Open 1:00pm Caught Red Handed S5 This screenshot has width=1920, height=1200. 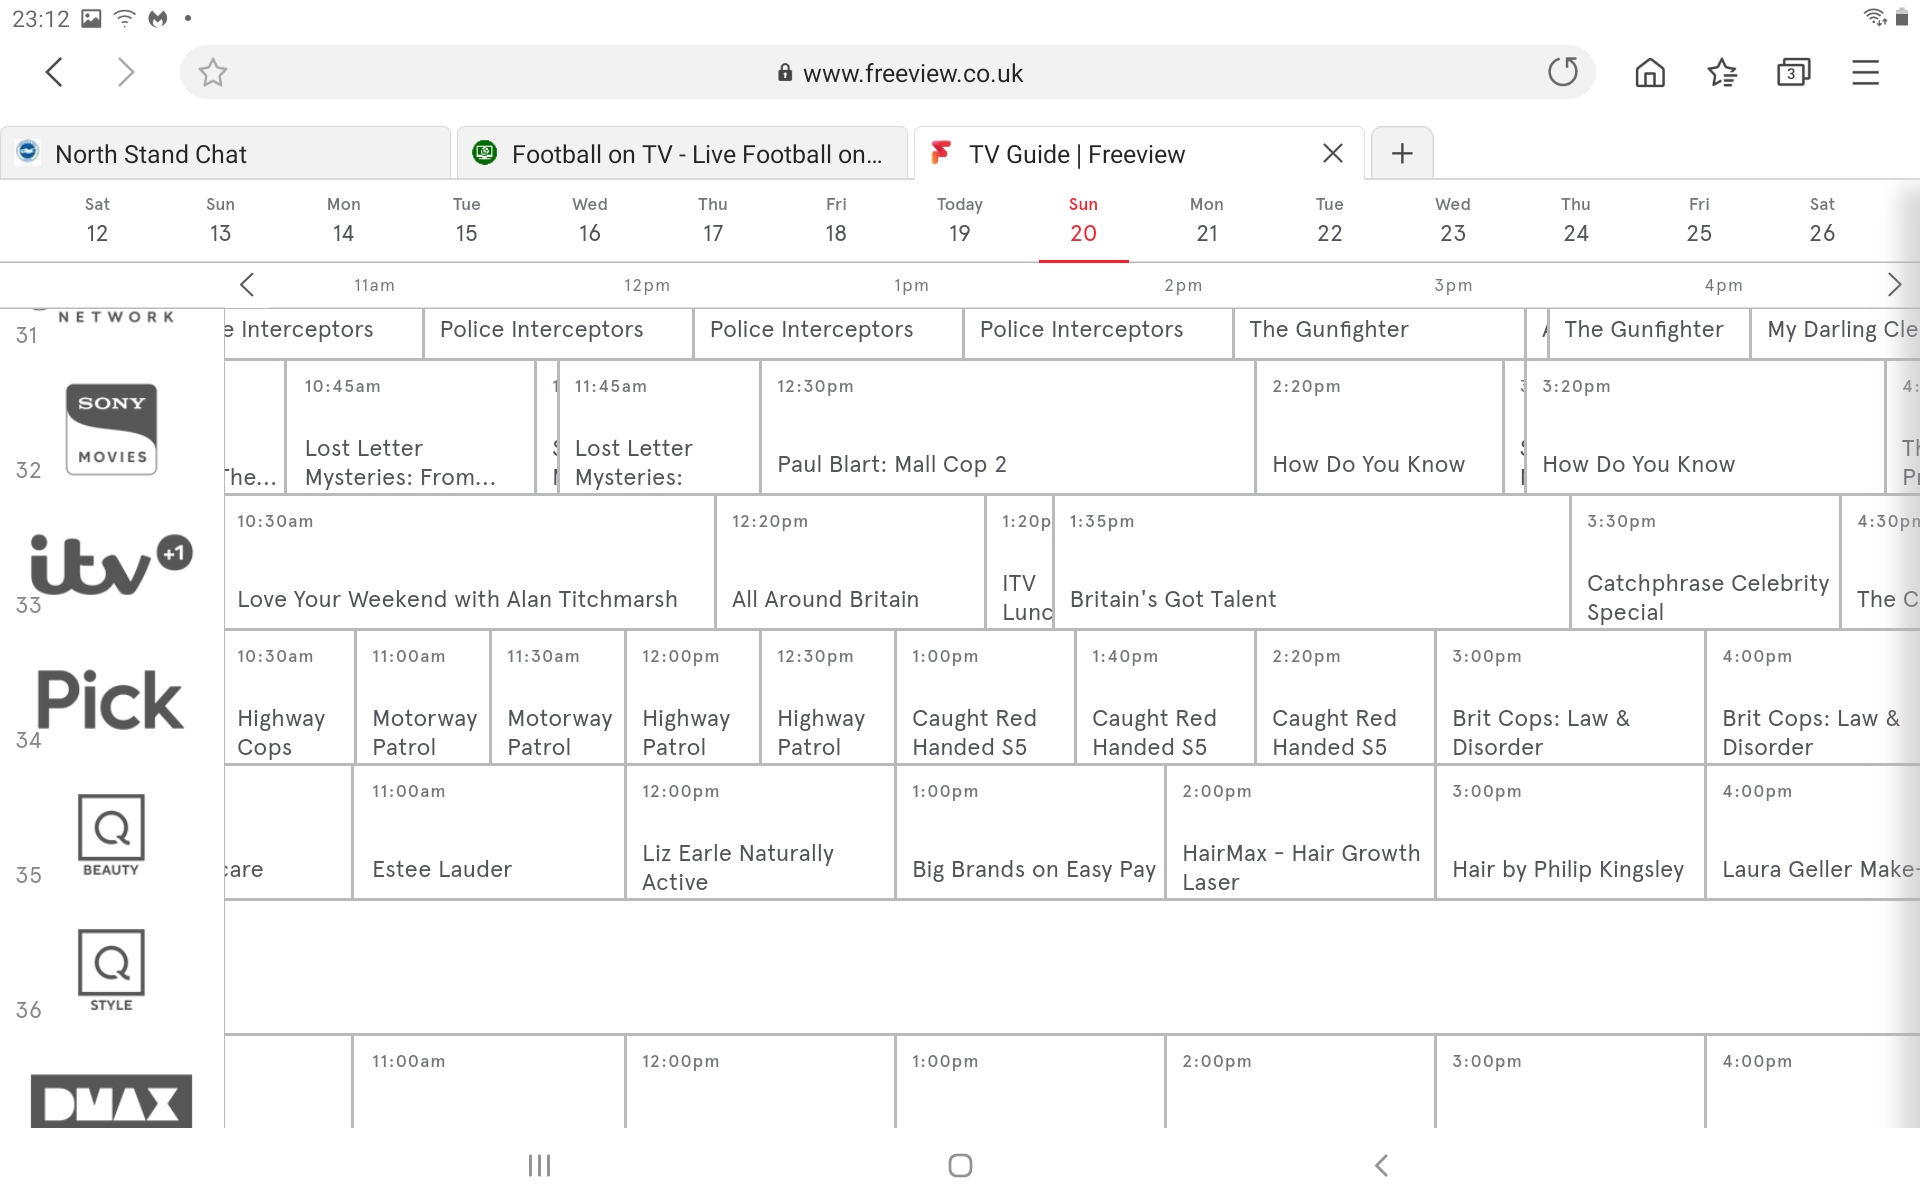pos(985,697)
